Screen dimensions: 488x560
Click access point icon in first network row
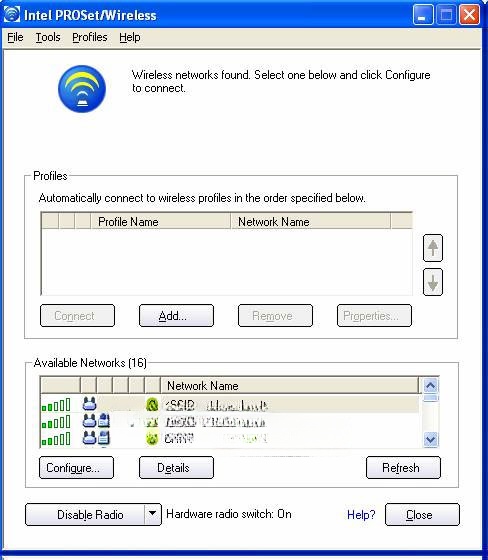point(89,404)
